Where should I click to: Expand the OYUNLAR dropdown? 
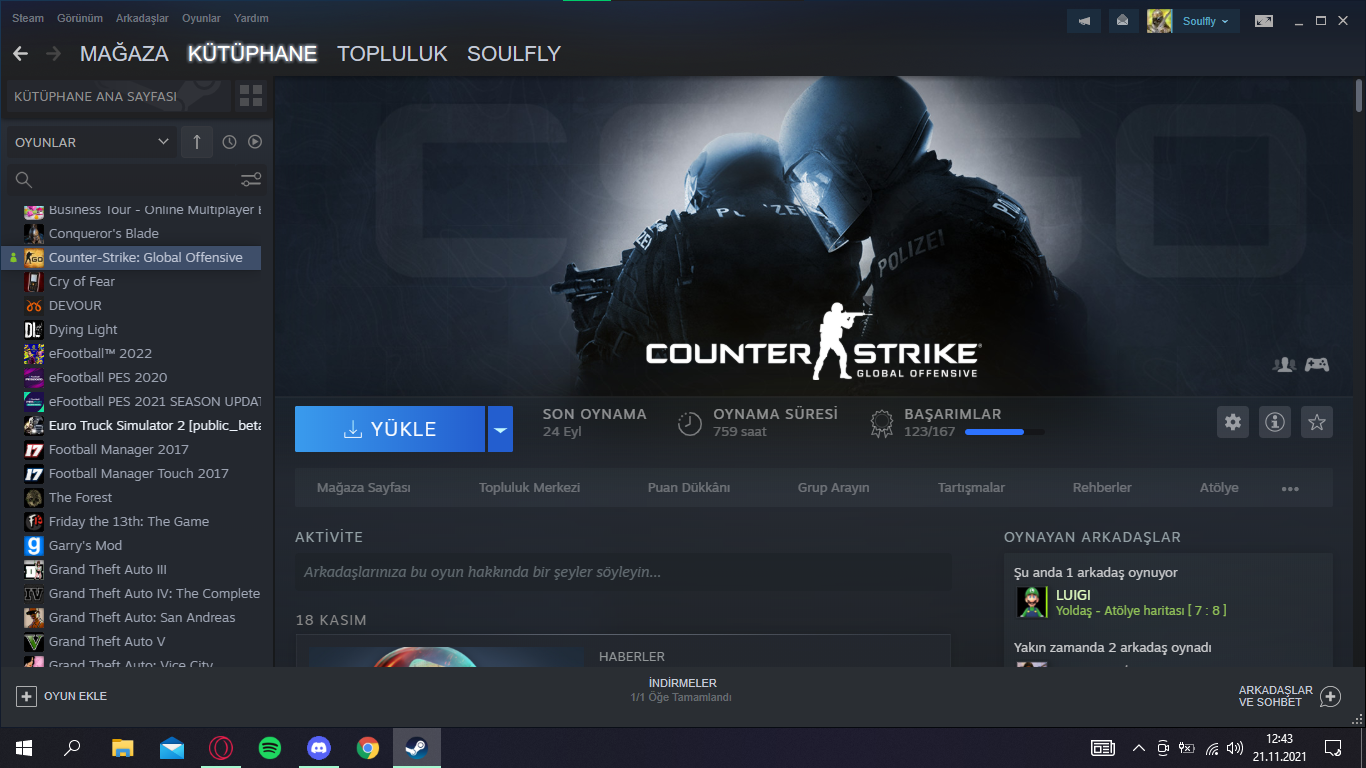pyautogui.click(x=92, y=142)
